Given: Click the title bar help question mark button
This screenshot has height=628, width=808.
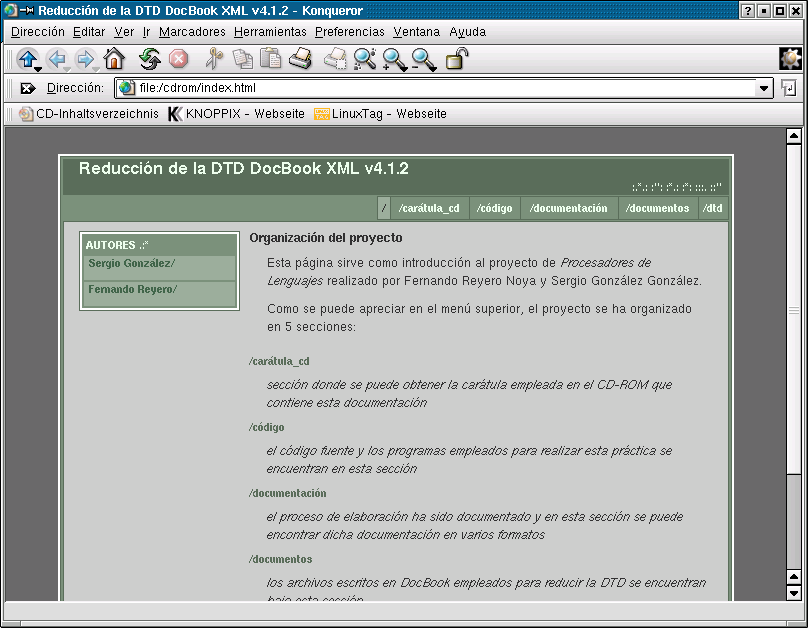Looking at the screenshot, I should click(747, 10).
